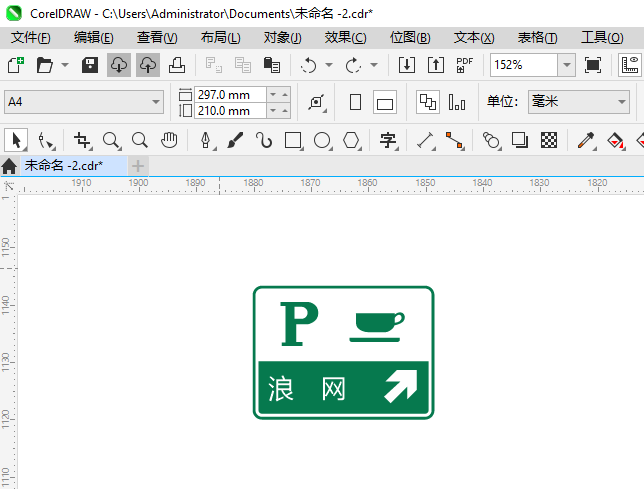Select the Pen tool
The image size is (644, 489).
coord(206,140)
